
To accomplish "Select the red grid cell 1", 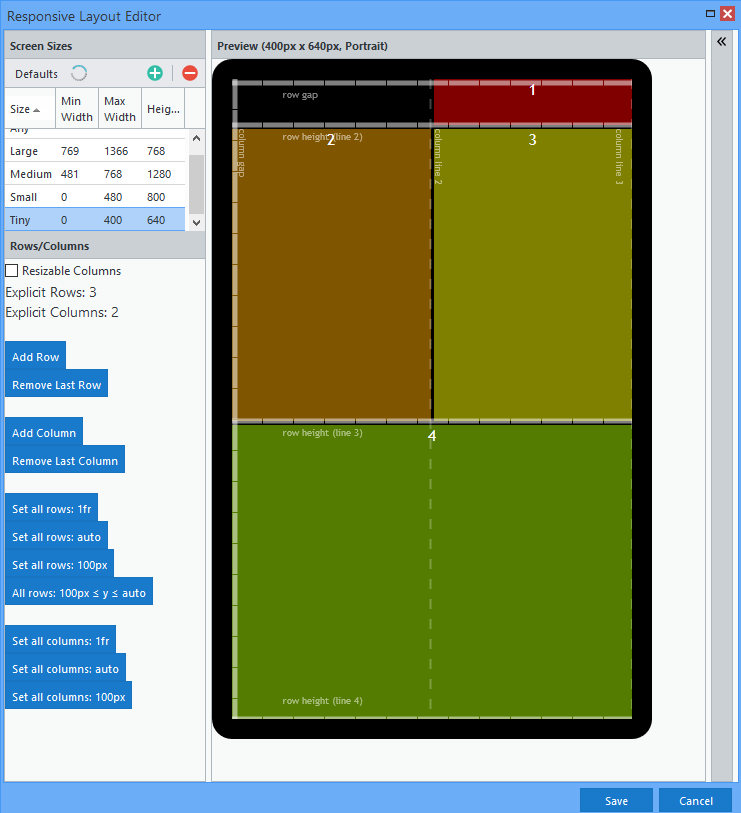I will 533,103.
